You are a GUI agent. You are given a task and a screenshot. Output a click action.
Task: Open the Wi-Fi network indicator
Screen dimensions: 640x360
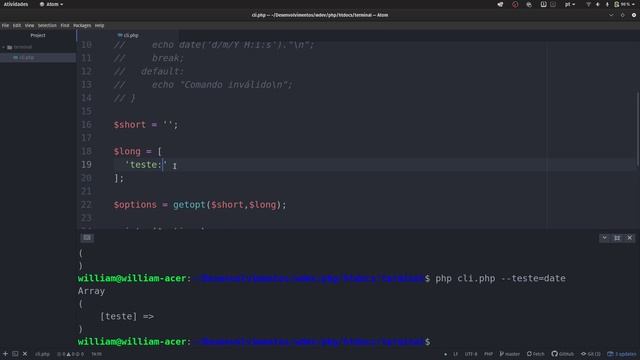click(x=588, y=4)
